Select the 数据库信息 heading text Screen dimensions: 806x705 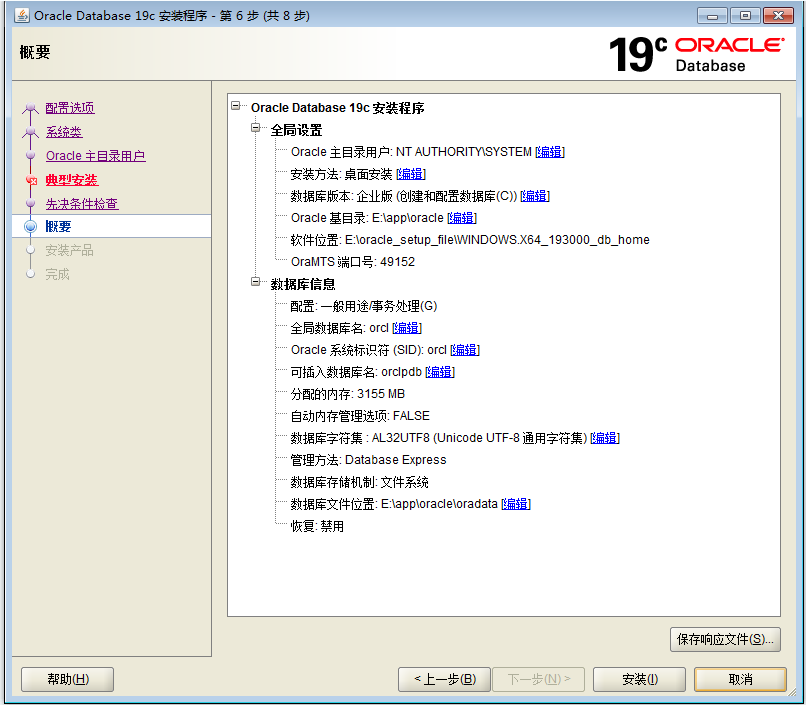click(x=303, y=284)
